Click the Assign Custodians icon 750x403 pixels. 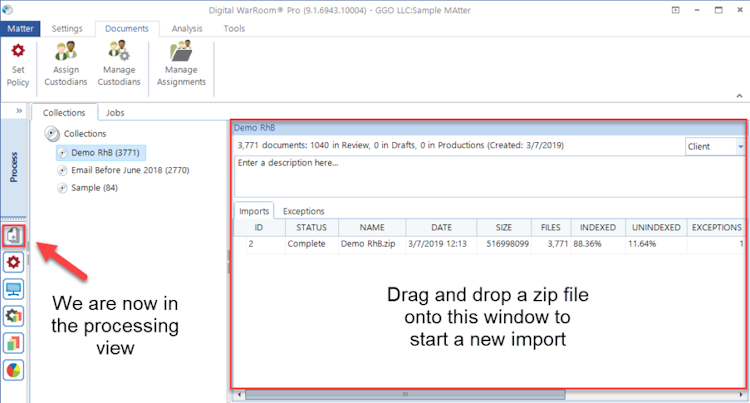[x=66, y=51]
